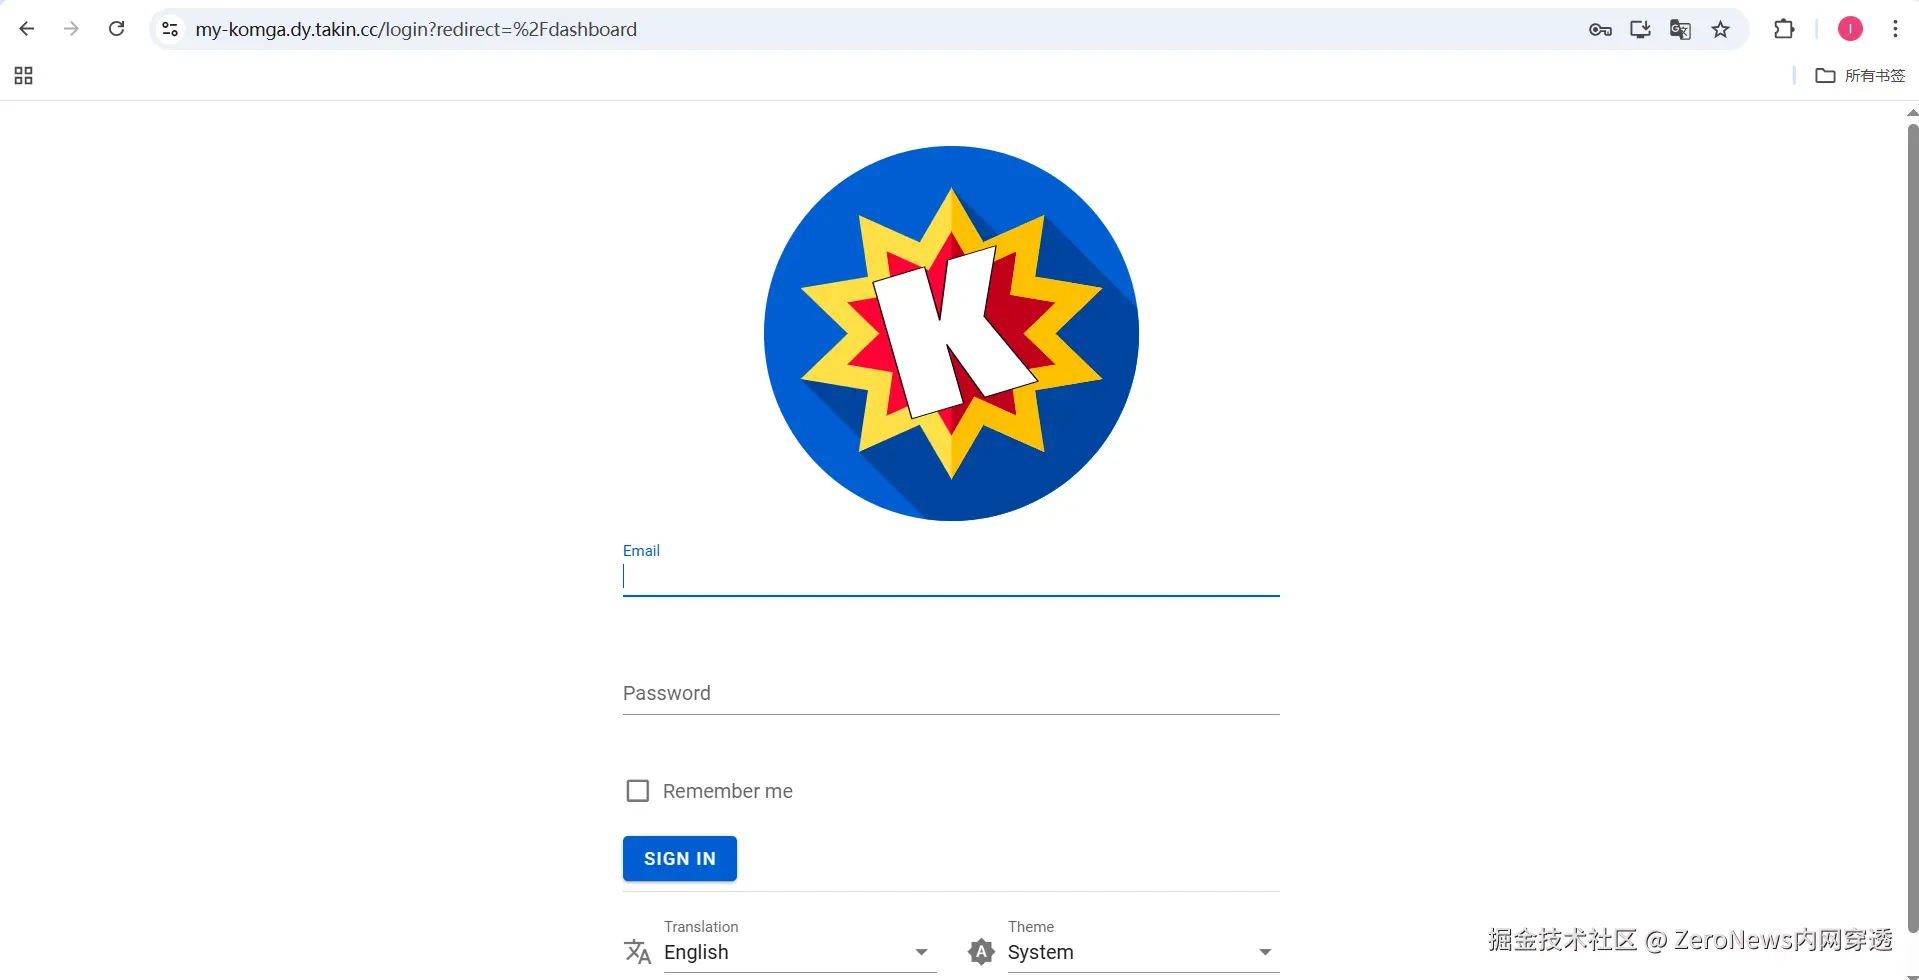Viewport: 1919px width, 980px height.
Task: Open the Google Translate page icon
Action: 1680,30
